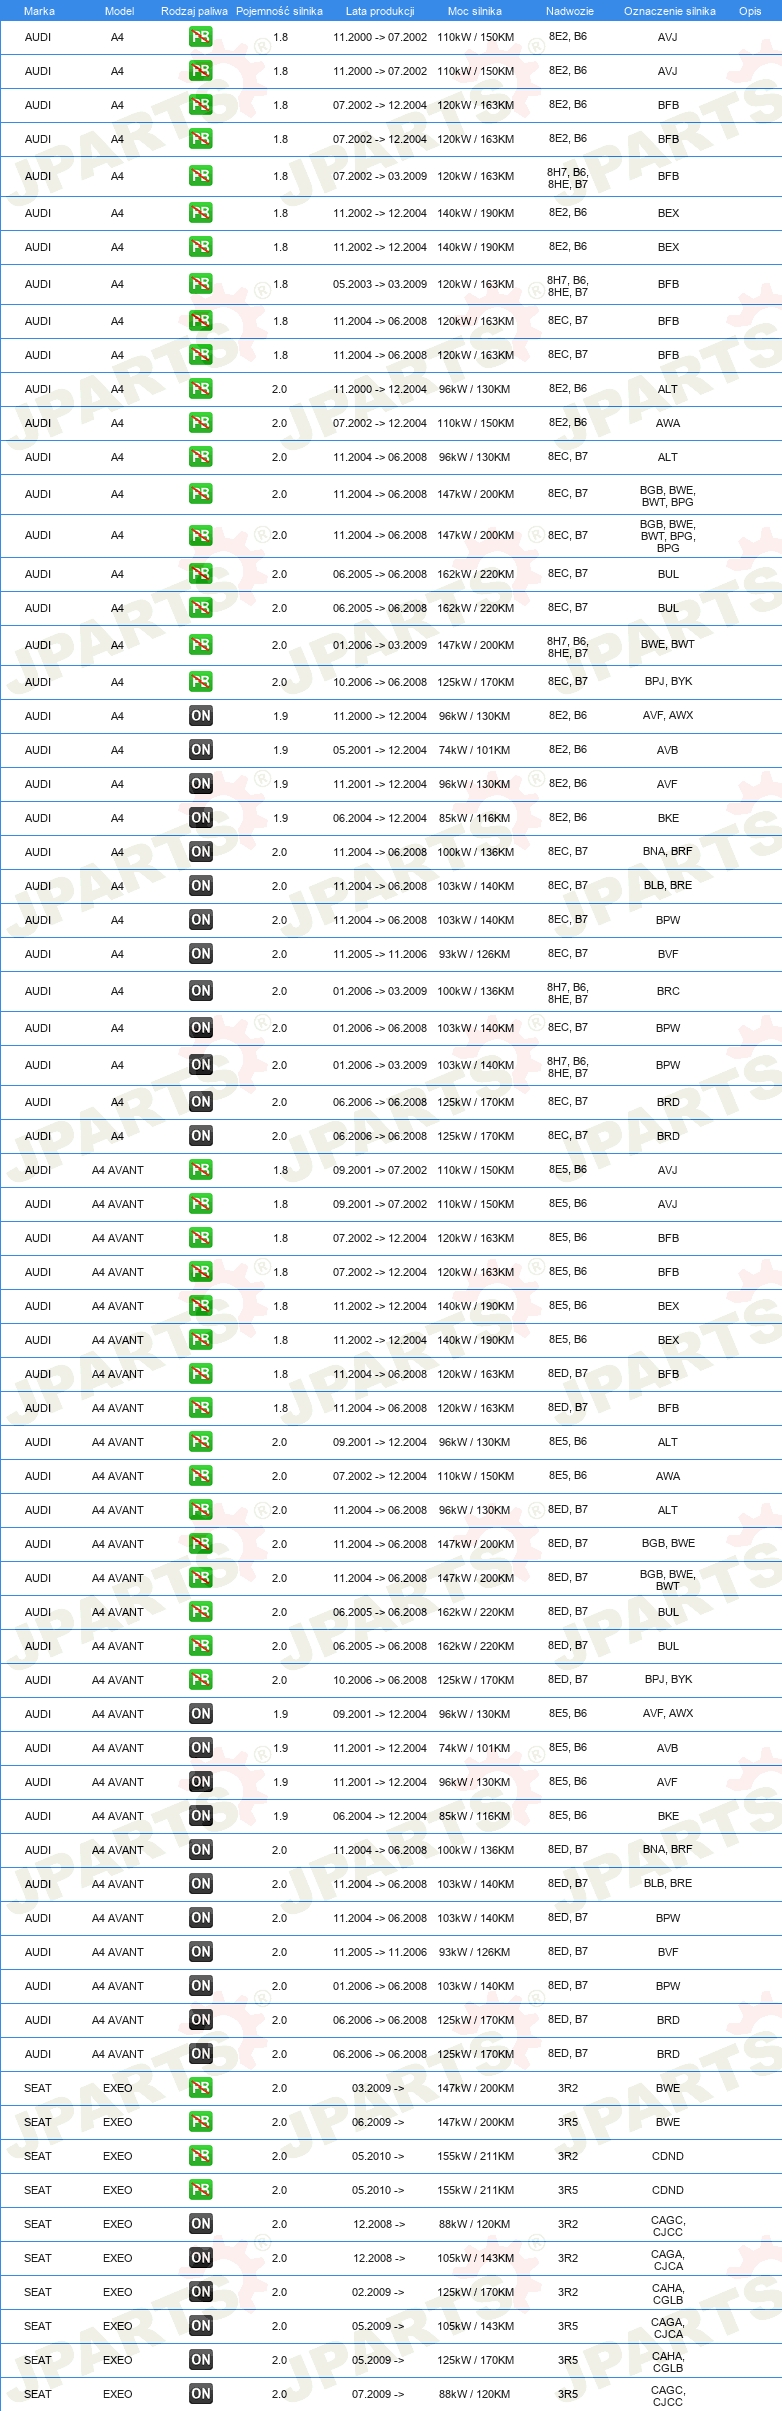Click diesel ON icon in A4 Avant 'BLB, BRE' row
Viewport: 782px width, 2411px height.
coord(201,1884)
